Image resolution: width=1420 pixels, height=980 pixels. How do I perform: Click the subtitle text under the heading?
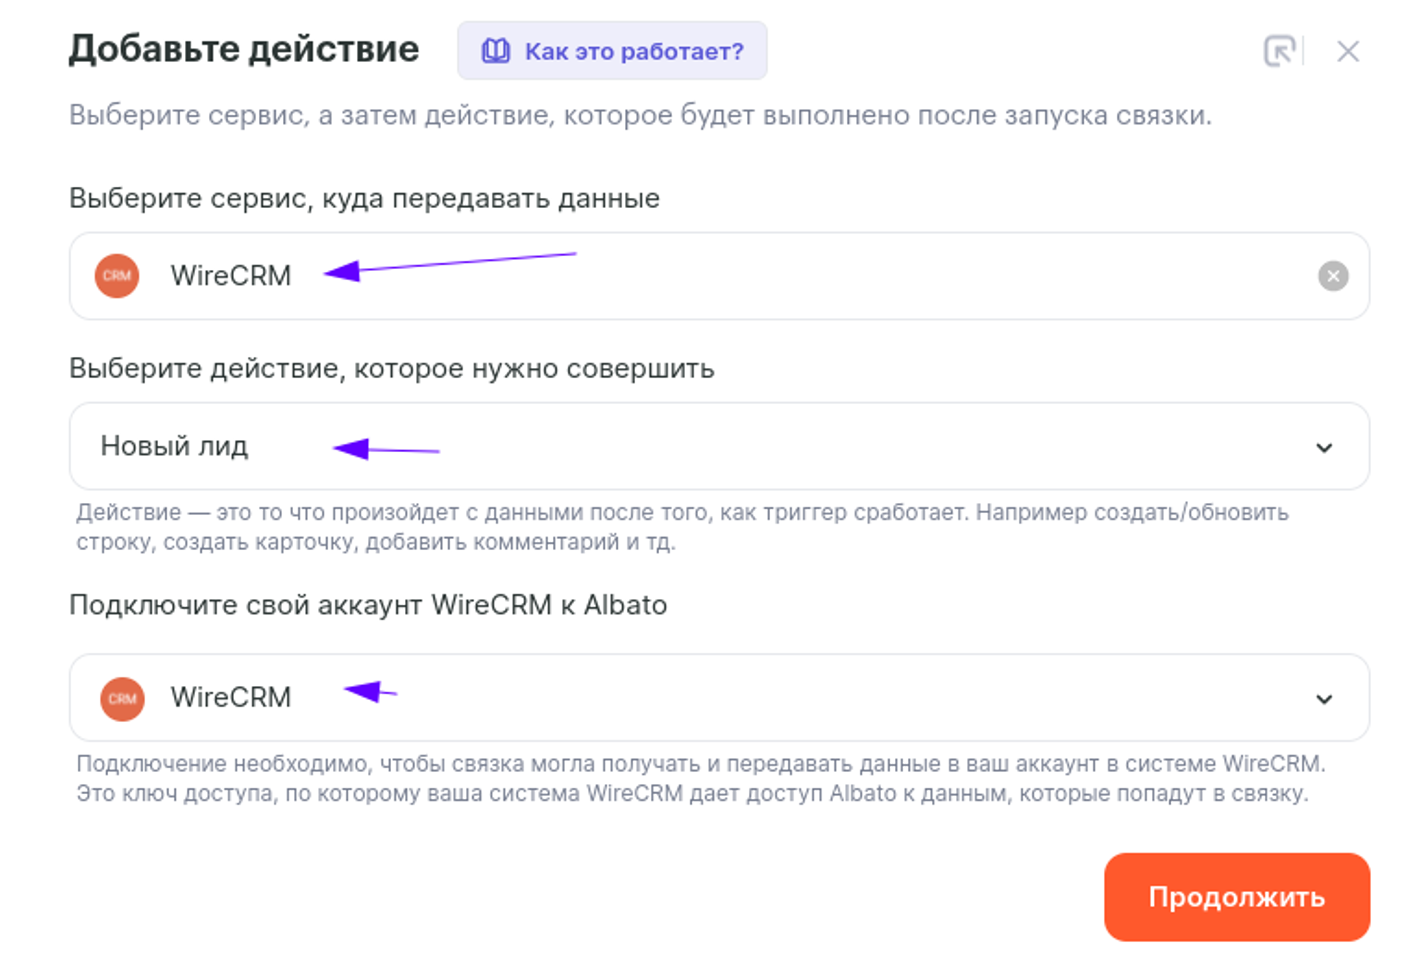click(x=640, y=116)
